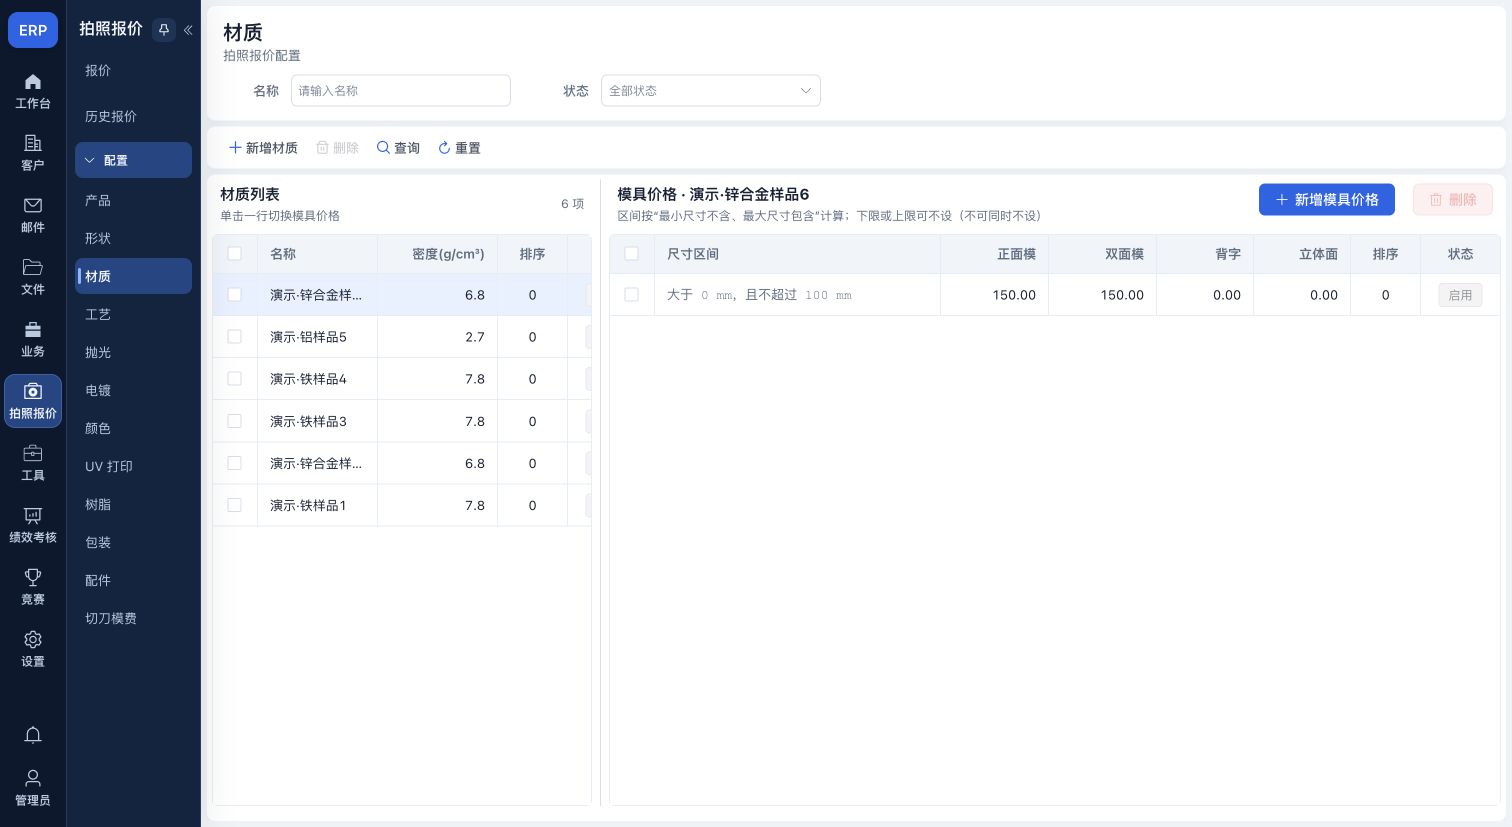Click the ERP logo icon
This screenshot has width=1512, height=827.
33,30
